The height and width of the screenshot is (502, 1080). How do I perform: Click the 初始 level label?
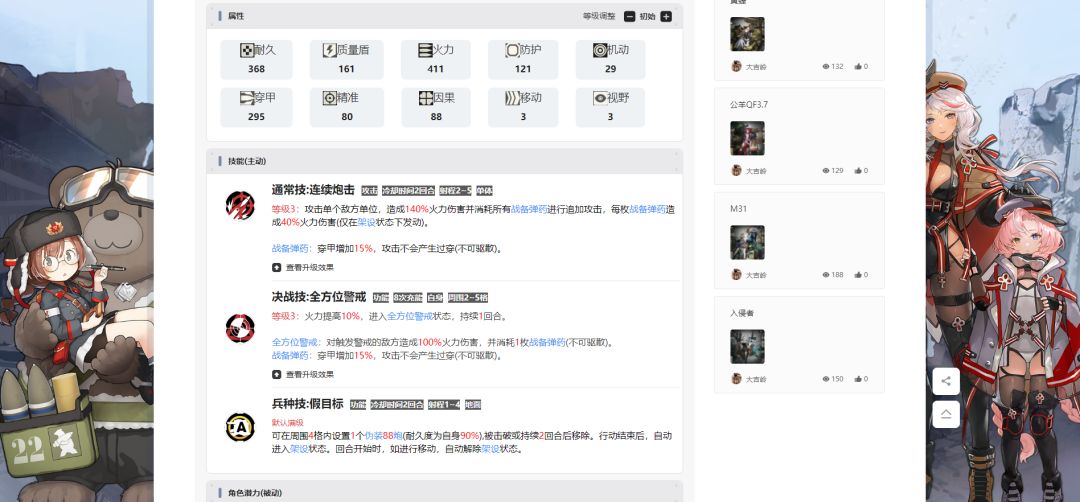647,16
